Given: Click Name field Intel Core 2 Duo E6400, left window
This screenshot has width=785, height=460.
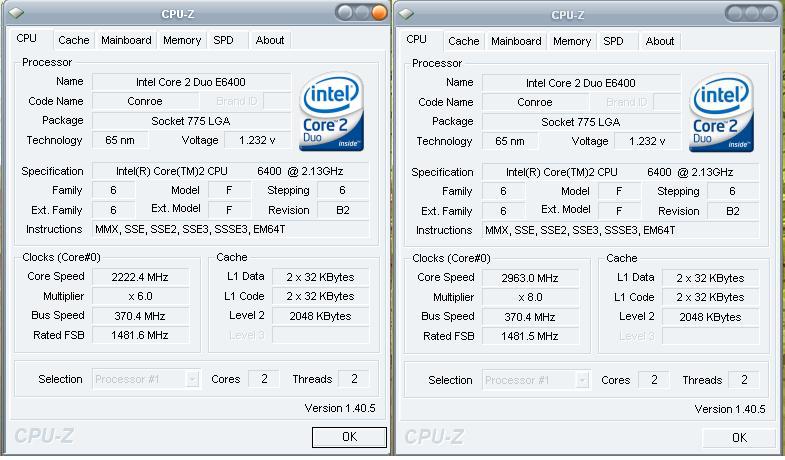Looking at the screenshot, I should tap(191, 82).
